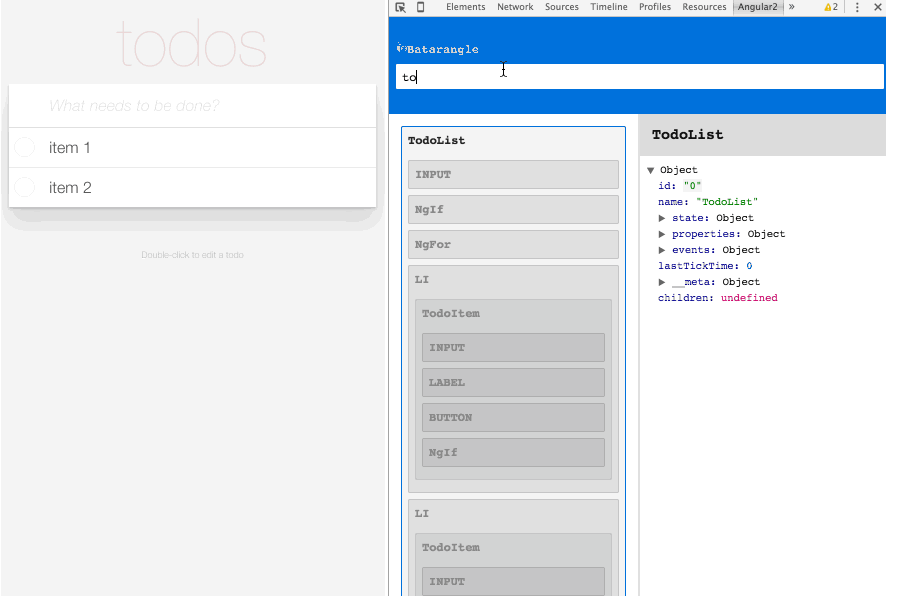
Task: Select the INPUT node directly under TodoList
Action: (513, 174)
